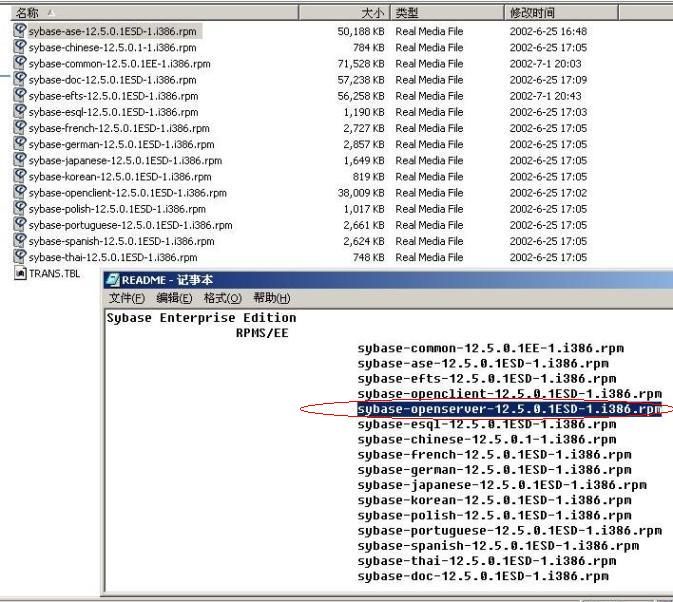Click the sybase-esql rpm file icon
673x602 pixels.
pos(20,111)
